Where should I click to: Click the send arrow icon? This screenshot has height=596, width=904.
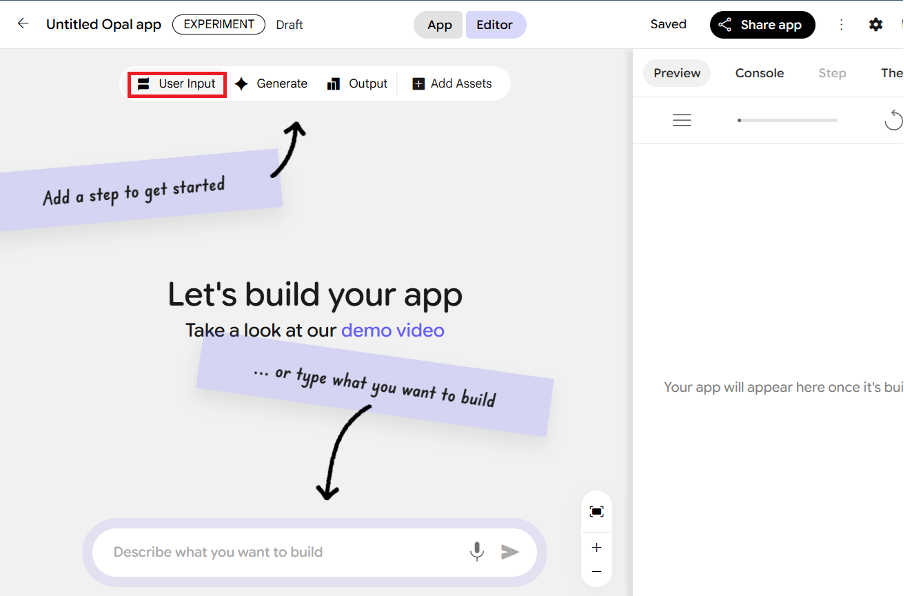click(x=510, y=552)
